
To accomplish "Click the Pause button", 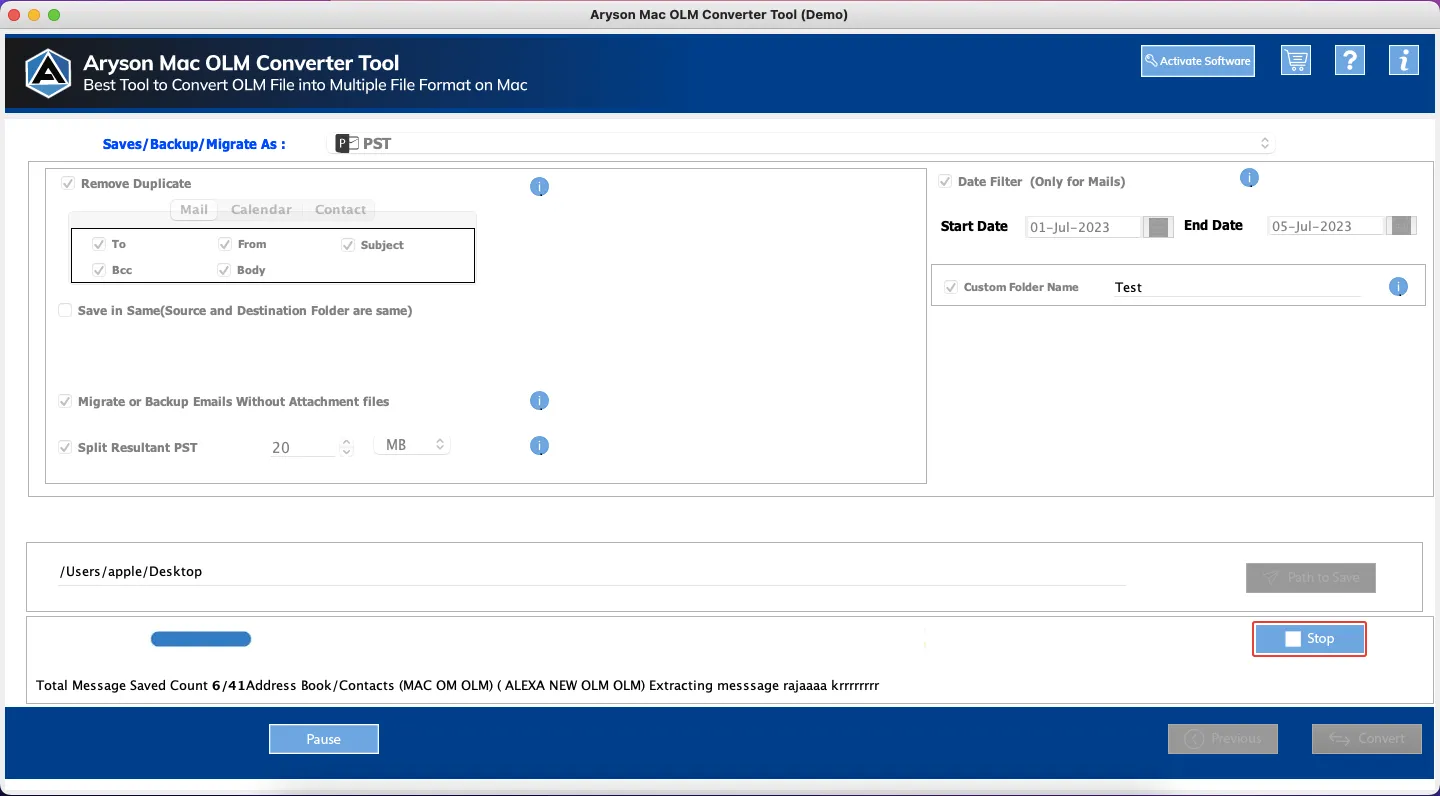I will click(324, 739).
